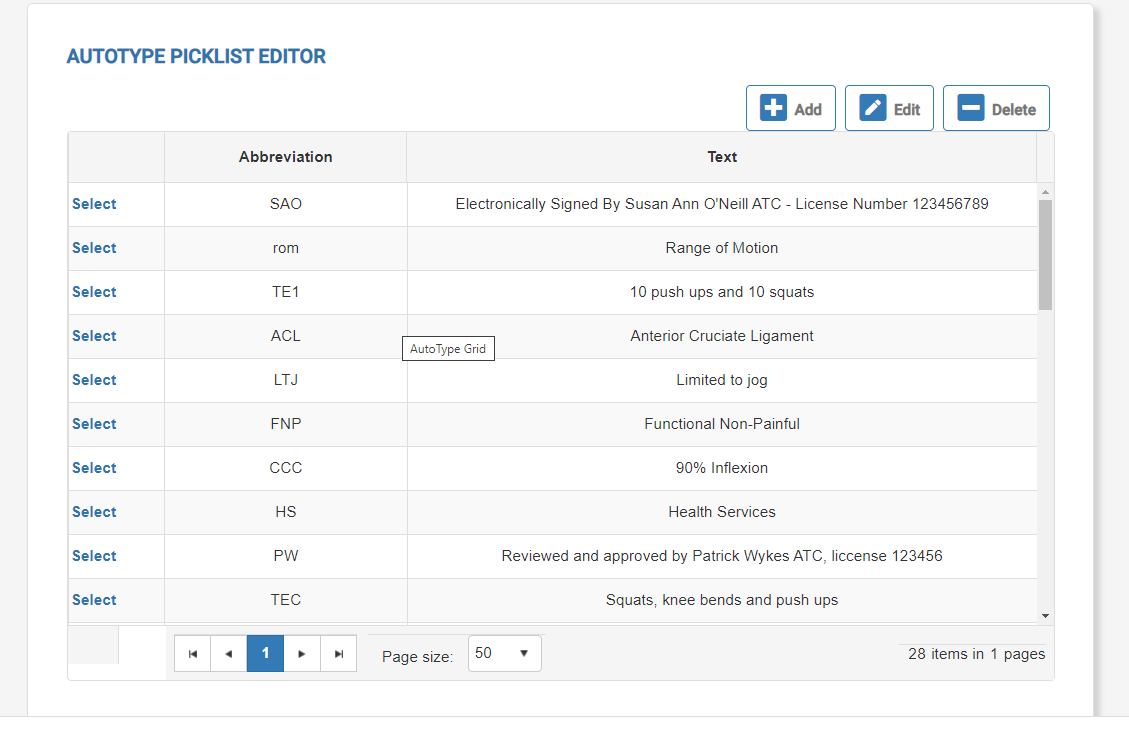Click the Health Services text cell
1129x732 pixels.
[722, 512]
